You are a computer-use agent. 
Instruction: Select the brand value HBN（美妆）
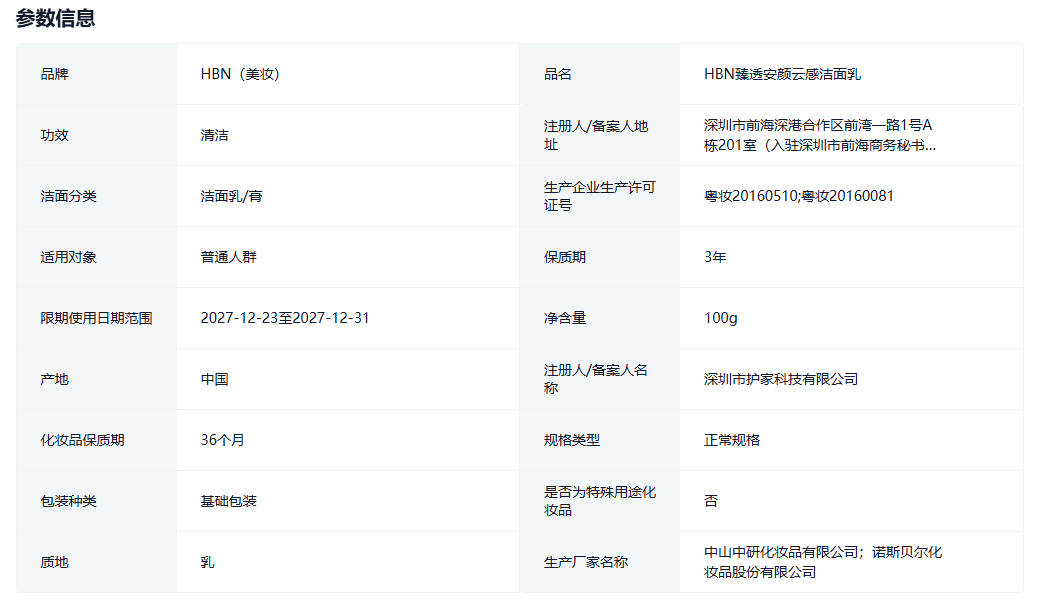point(240,74)
